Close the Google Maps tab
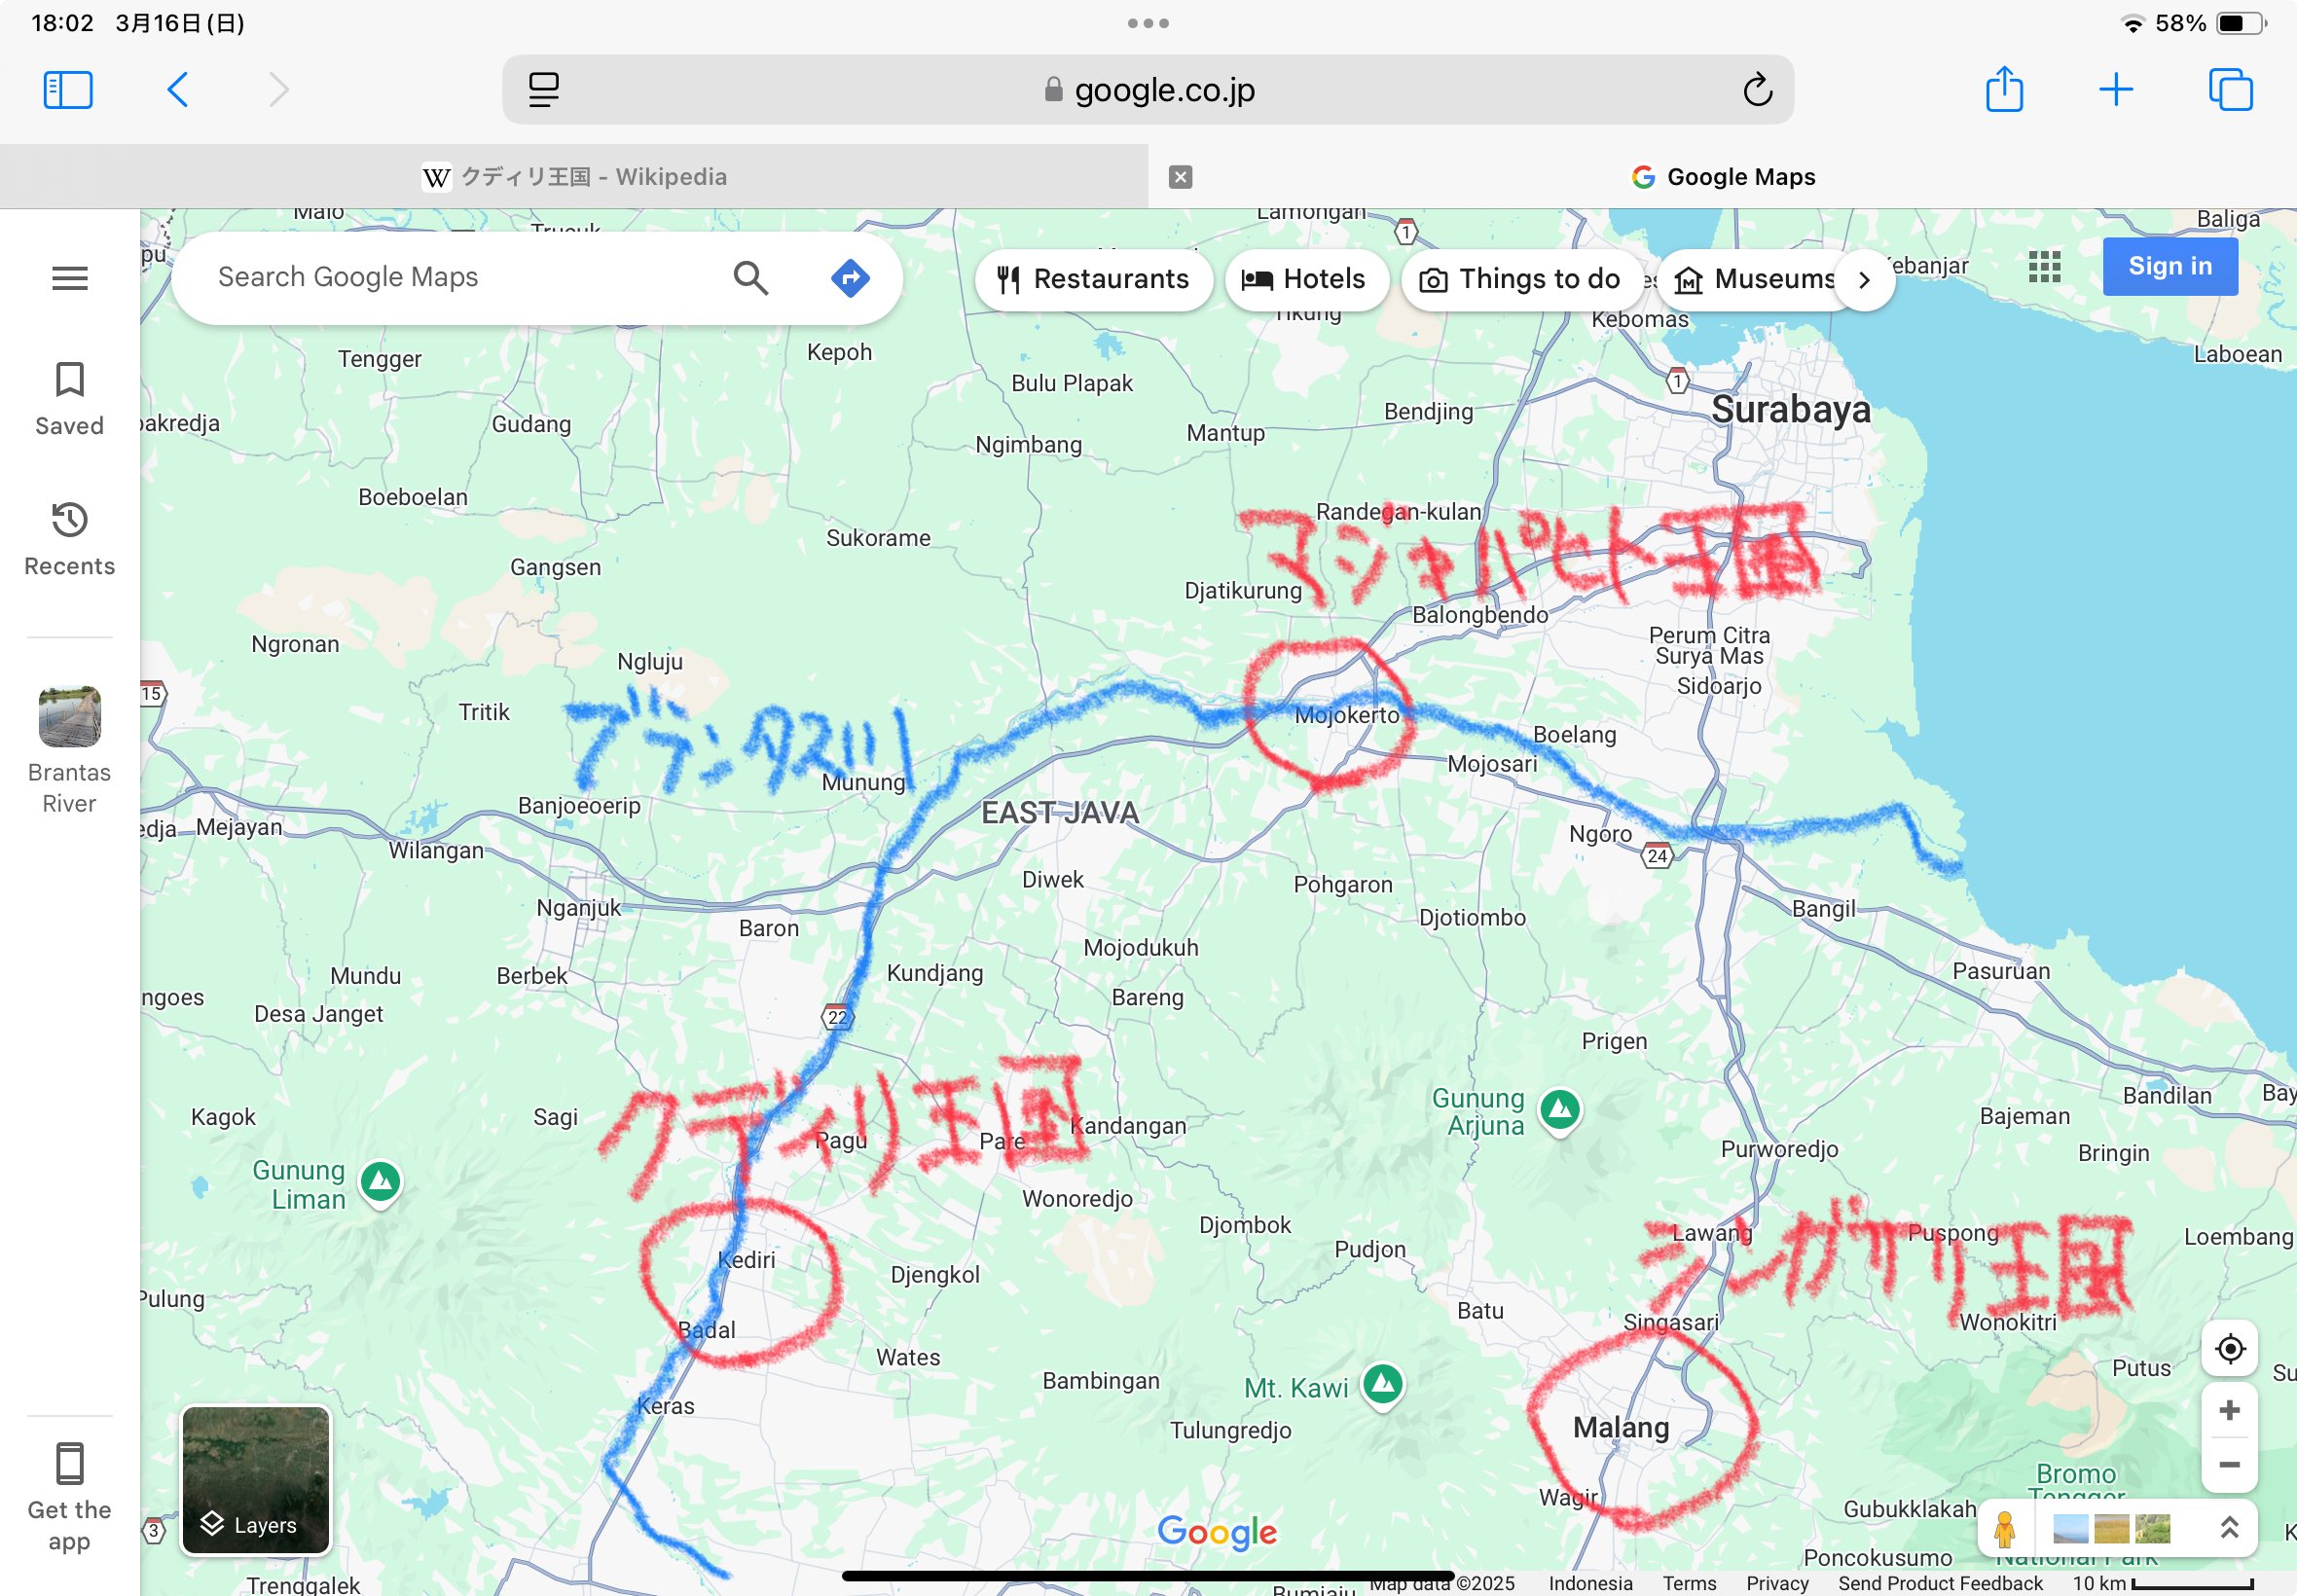The width and height of the screenshot is (2297, 1596). 1181,177
